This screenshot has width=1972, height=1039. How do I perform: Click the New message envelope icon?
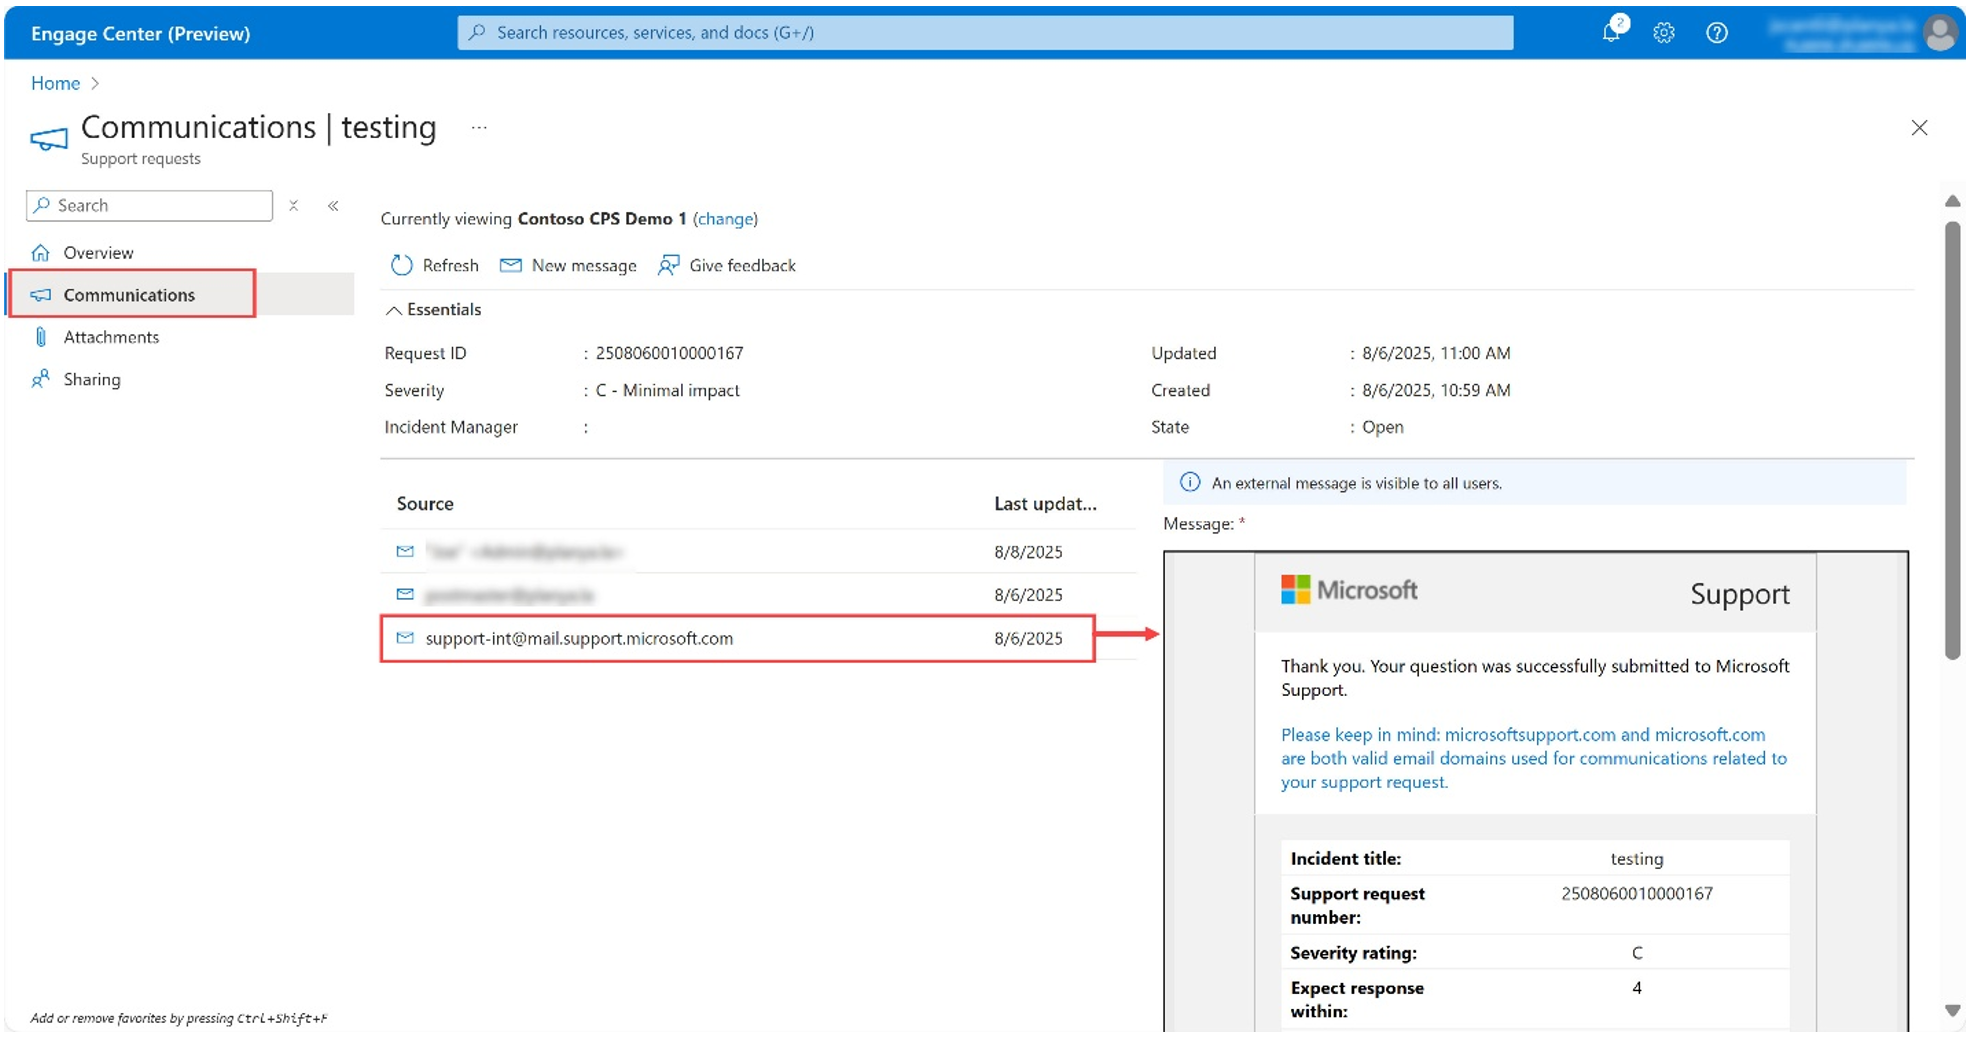pos(510,265)
